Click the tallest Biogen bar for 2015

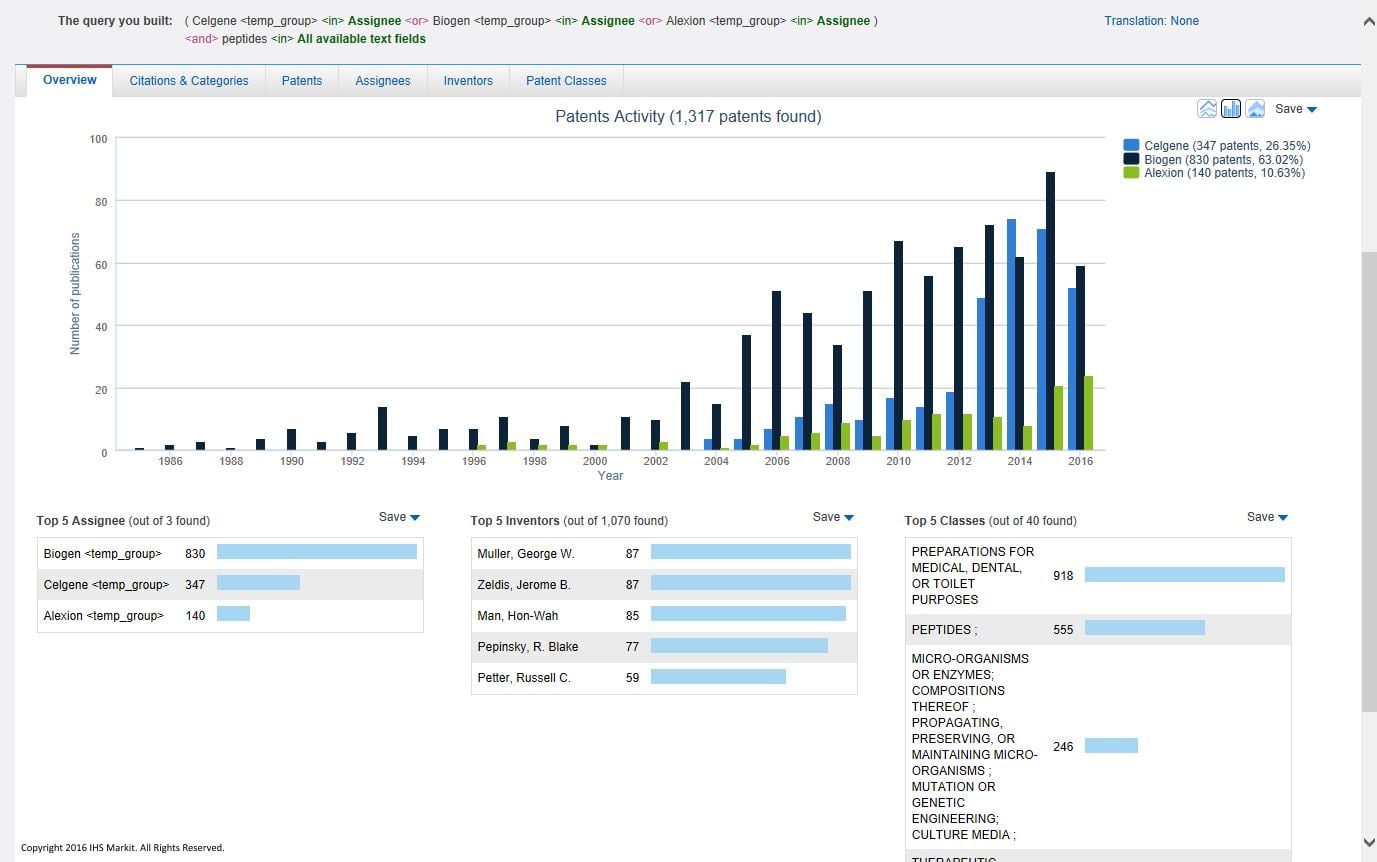tap(1050, 311)
